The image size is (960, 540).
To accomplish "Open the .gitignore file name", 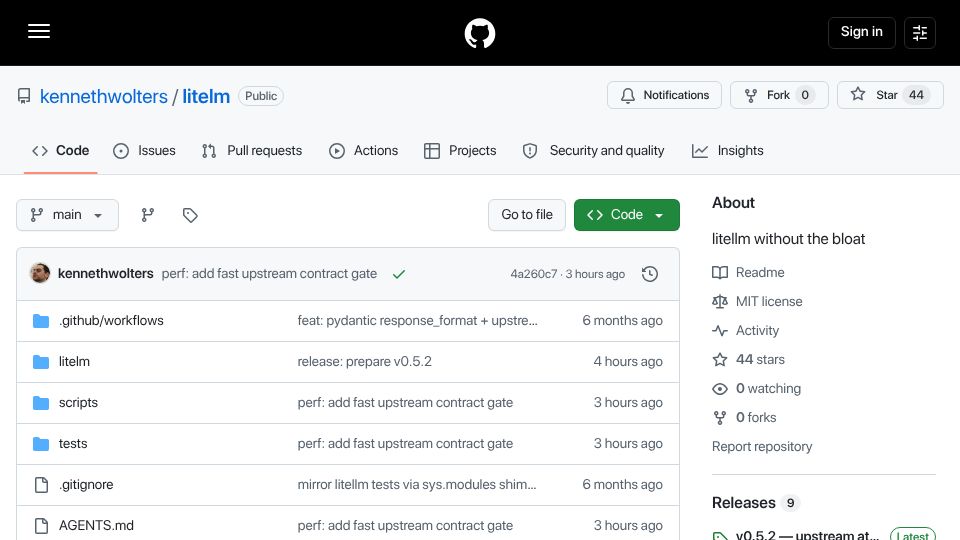I will pos(86,485).
